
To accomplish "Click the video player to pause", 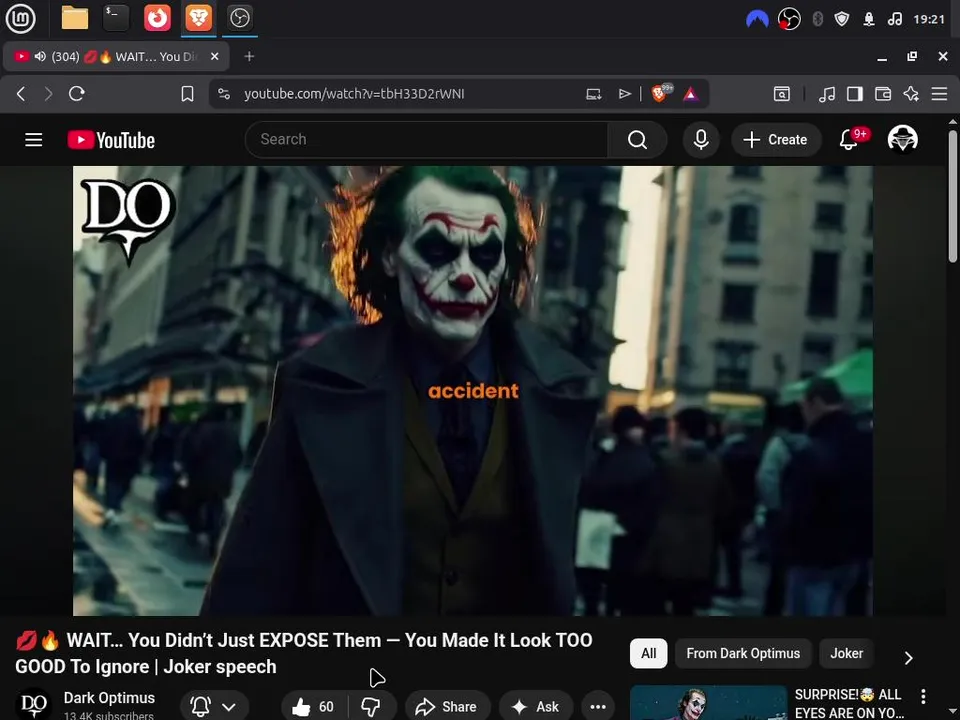I will [x=473, y=390].
